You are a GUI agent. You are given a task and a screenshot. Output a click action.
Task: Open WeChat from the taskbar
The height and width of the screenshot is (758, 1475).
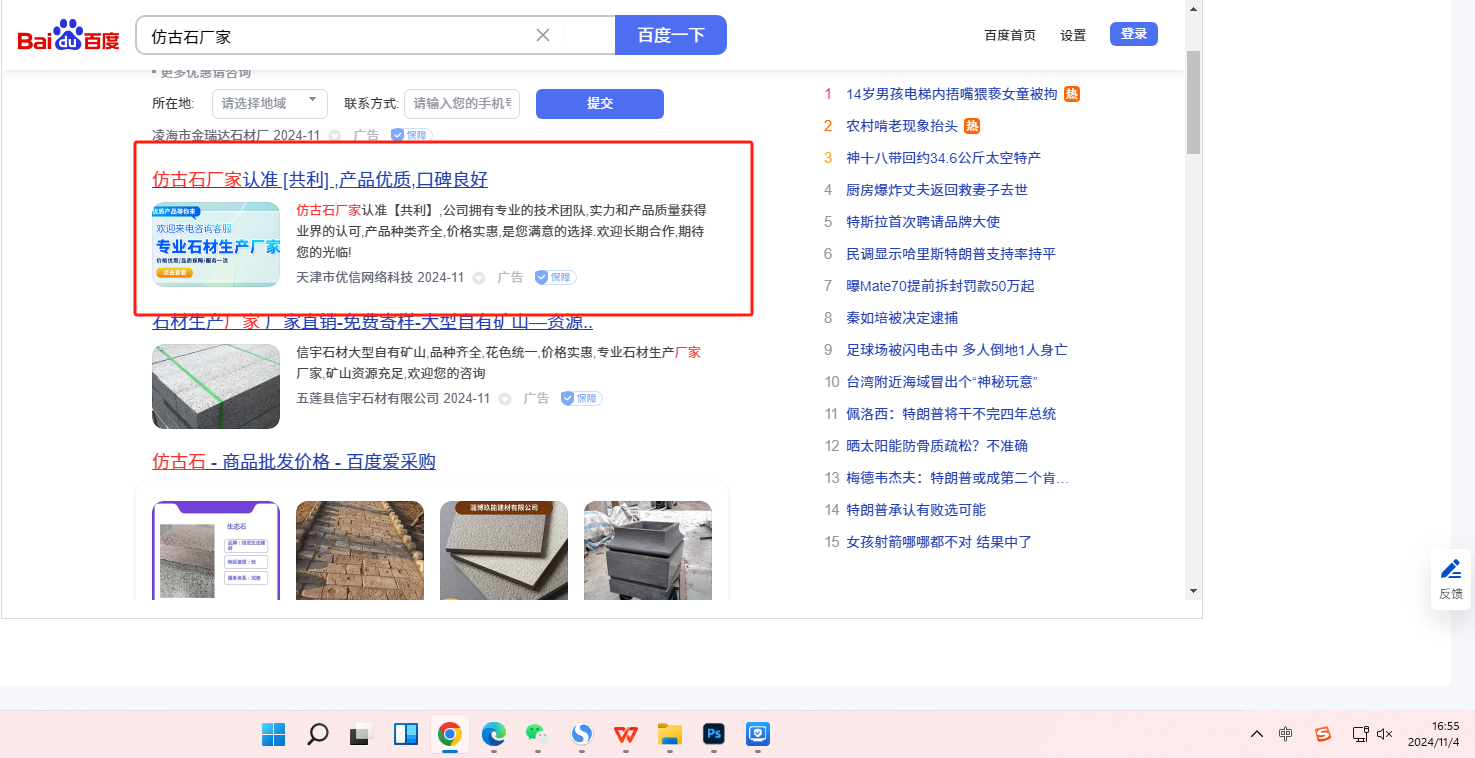click(x=538, y=735)
